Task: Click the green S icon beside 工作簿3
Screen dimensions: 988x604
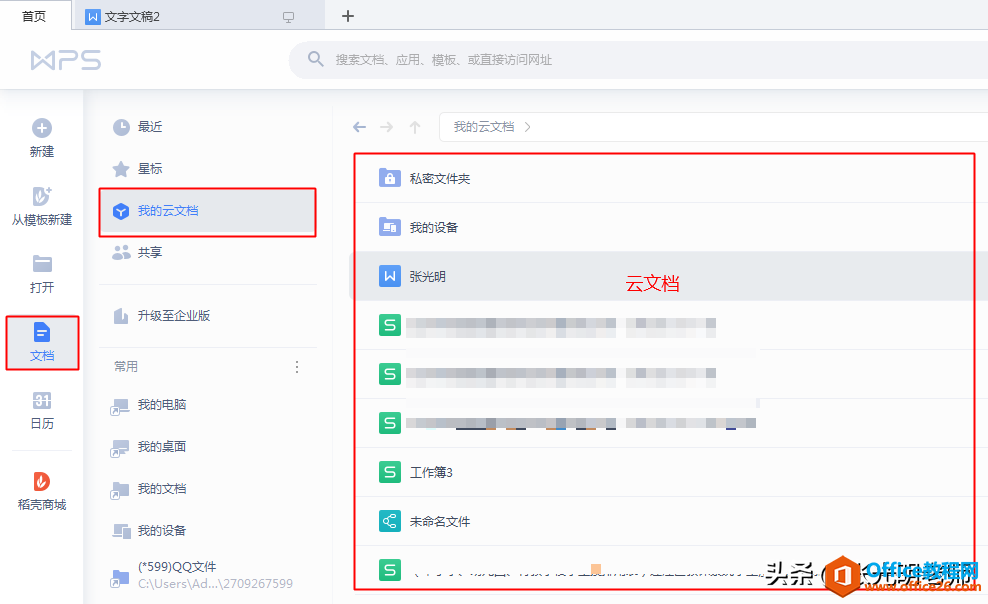Action: tap(389, 472)
